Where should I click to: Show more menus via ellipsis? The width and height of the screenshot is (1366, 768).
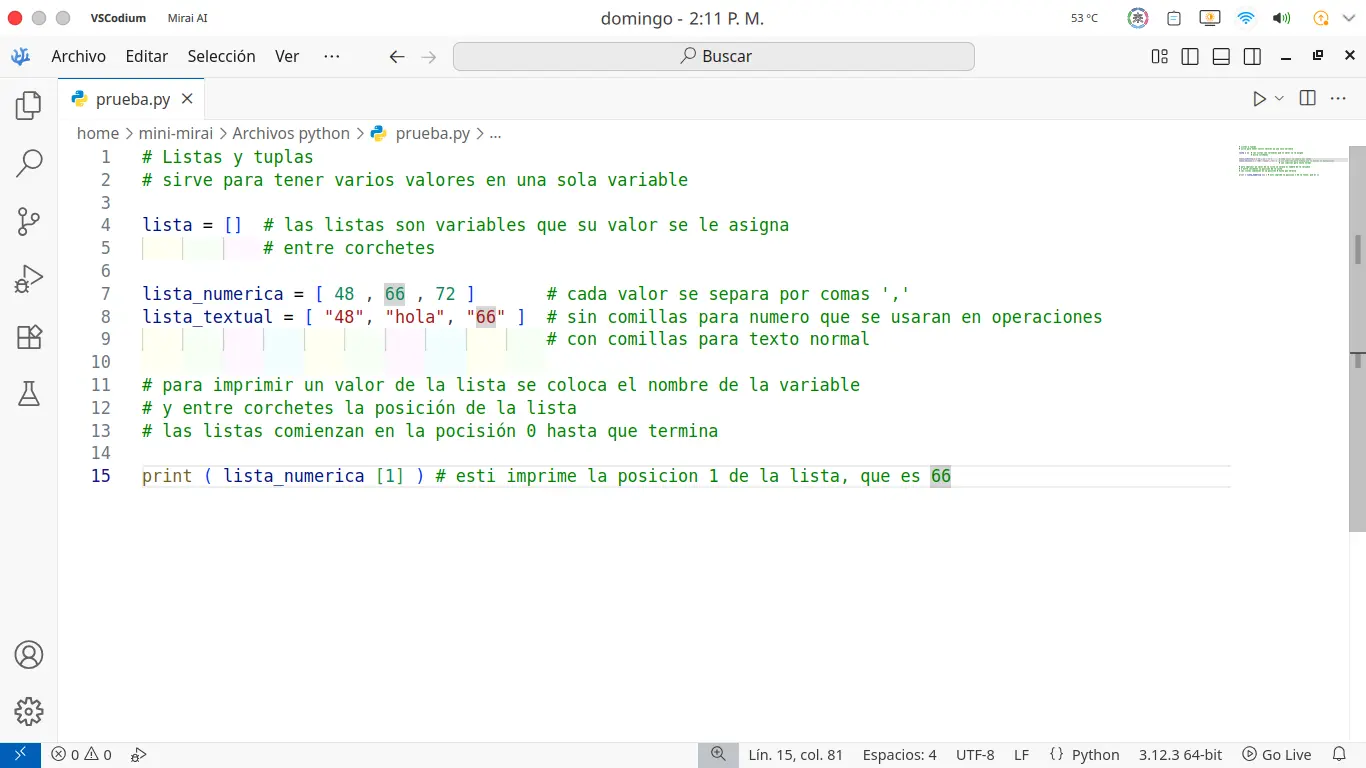pos(332,56)
